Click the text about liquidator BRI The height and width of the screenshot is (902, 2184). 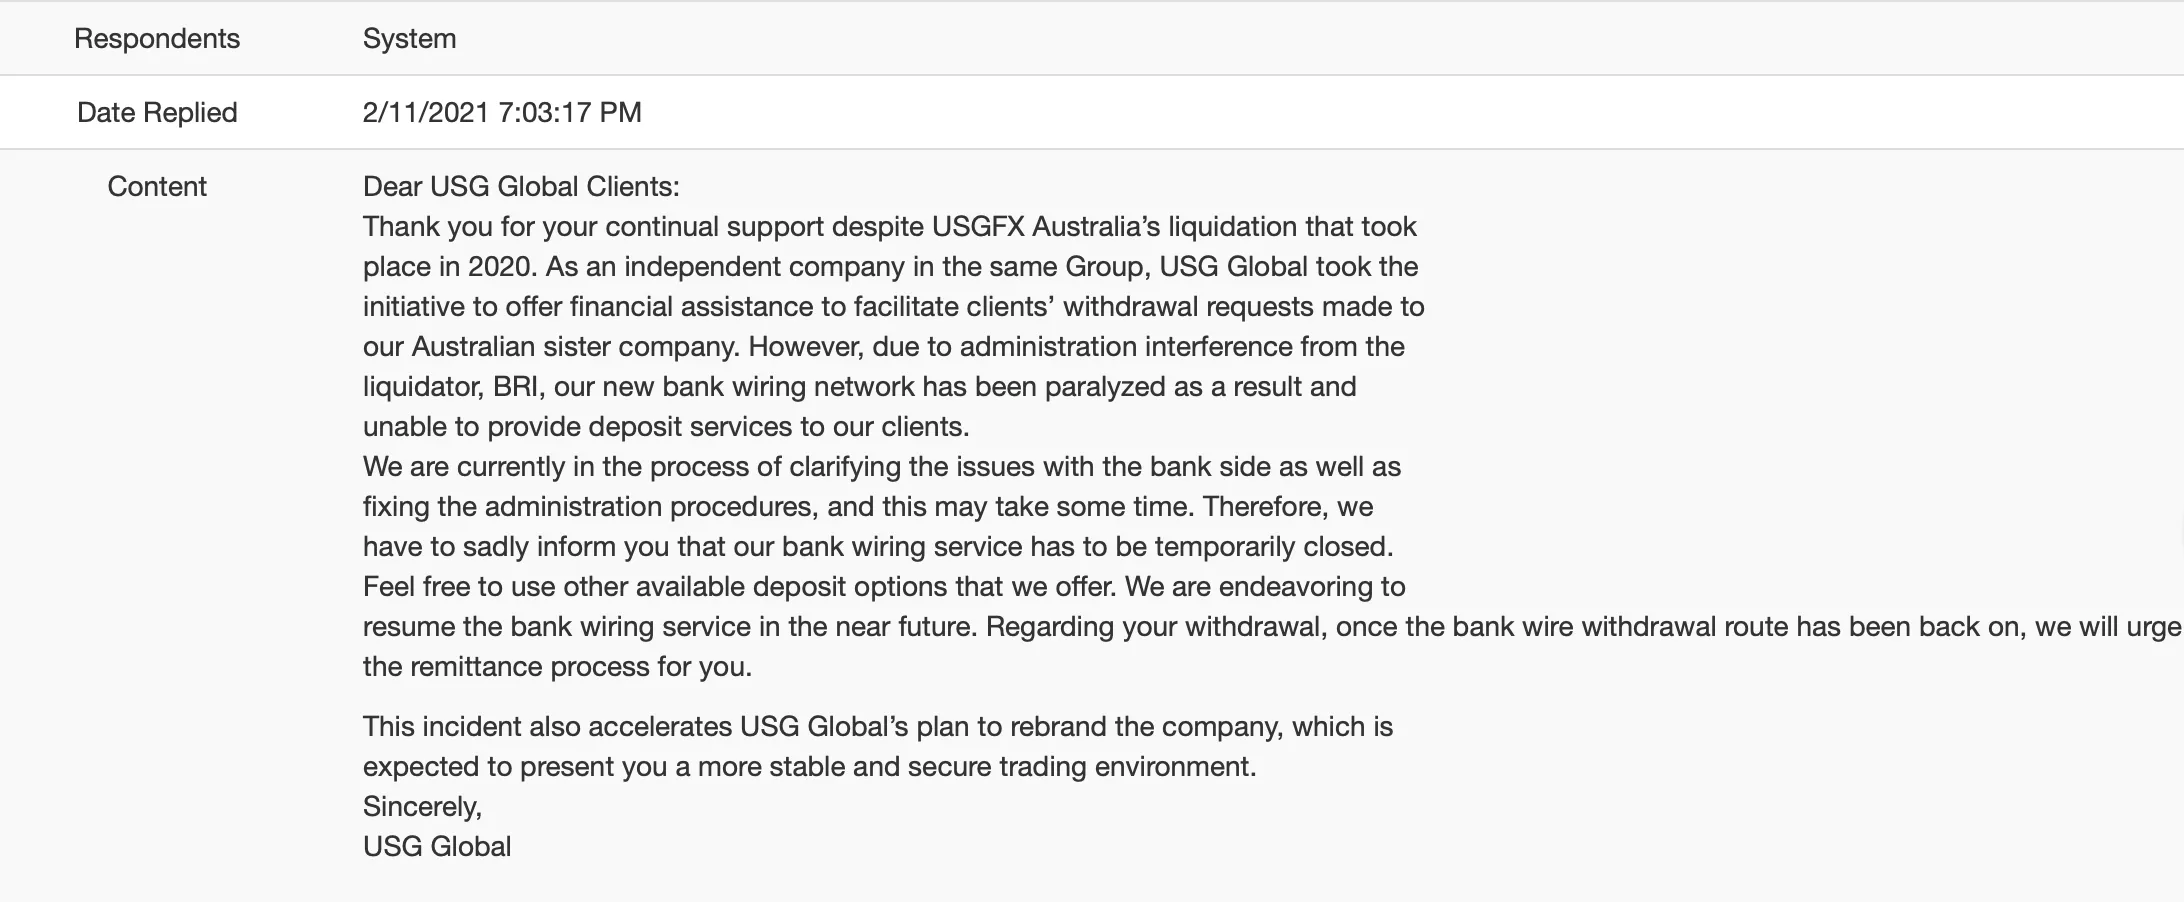pos(860,386)
